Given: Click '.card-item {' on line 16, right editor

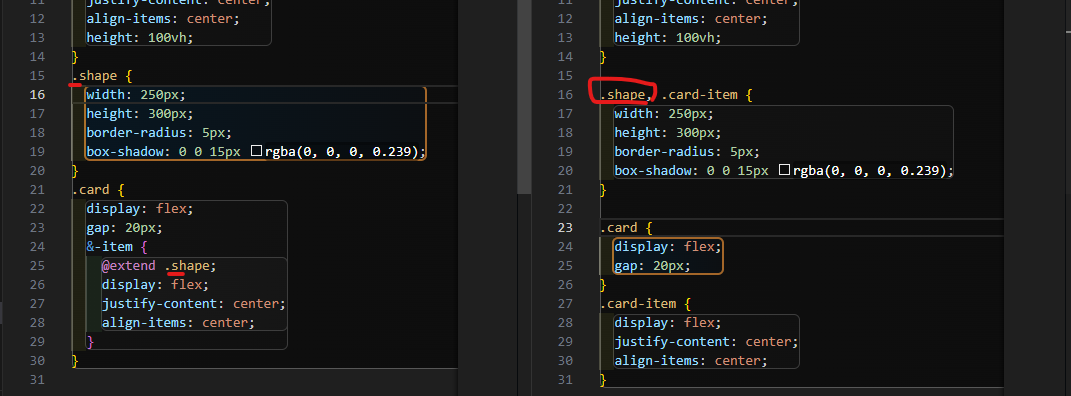Looking at the screenshot, I should (707, 94).
